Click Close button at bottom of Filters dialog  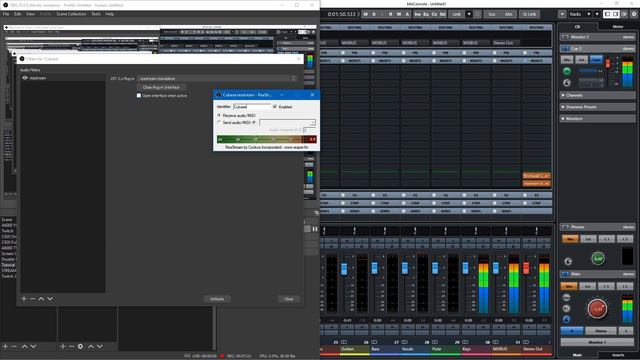tap(289, 299)
